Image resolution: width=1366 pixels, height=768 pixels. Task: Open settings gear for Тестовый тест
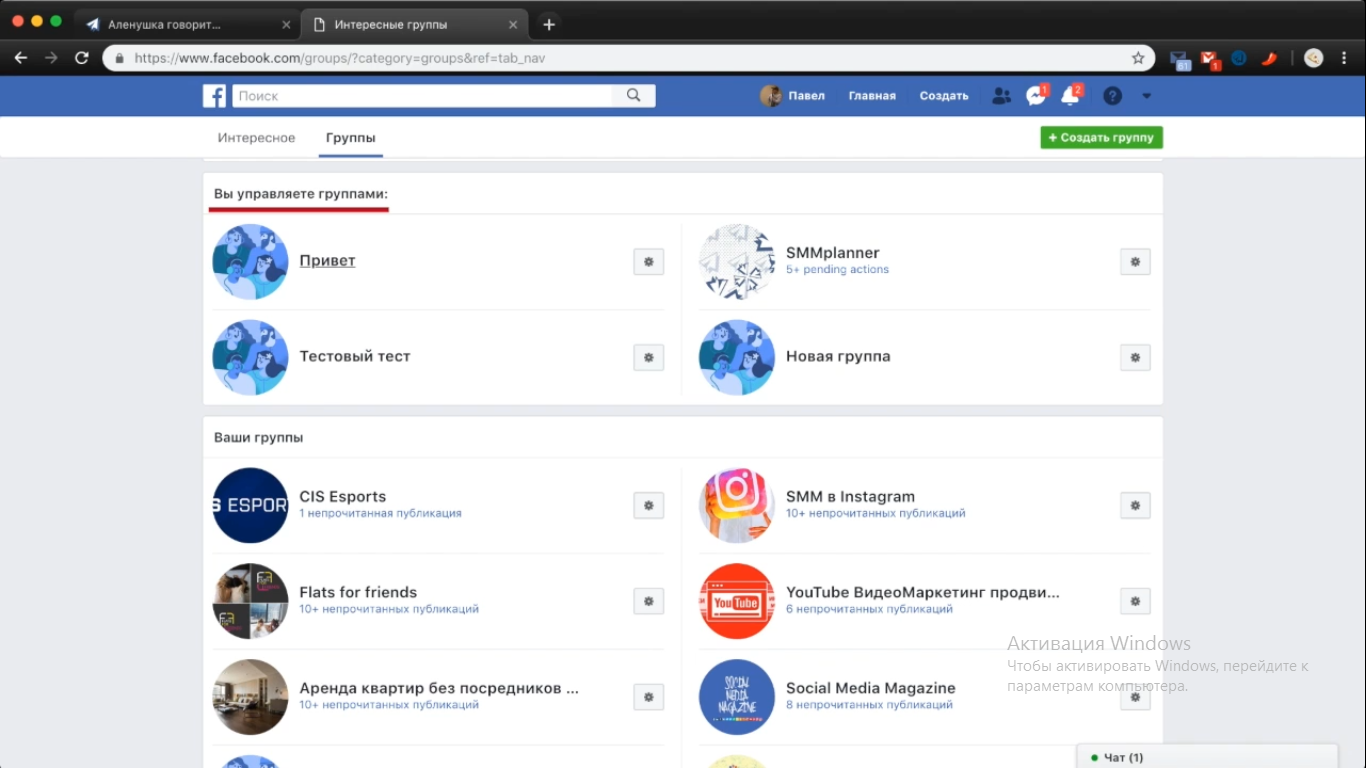[x=649, y=357]
